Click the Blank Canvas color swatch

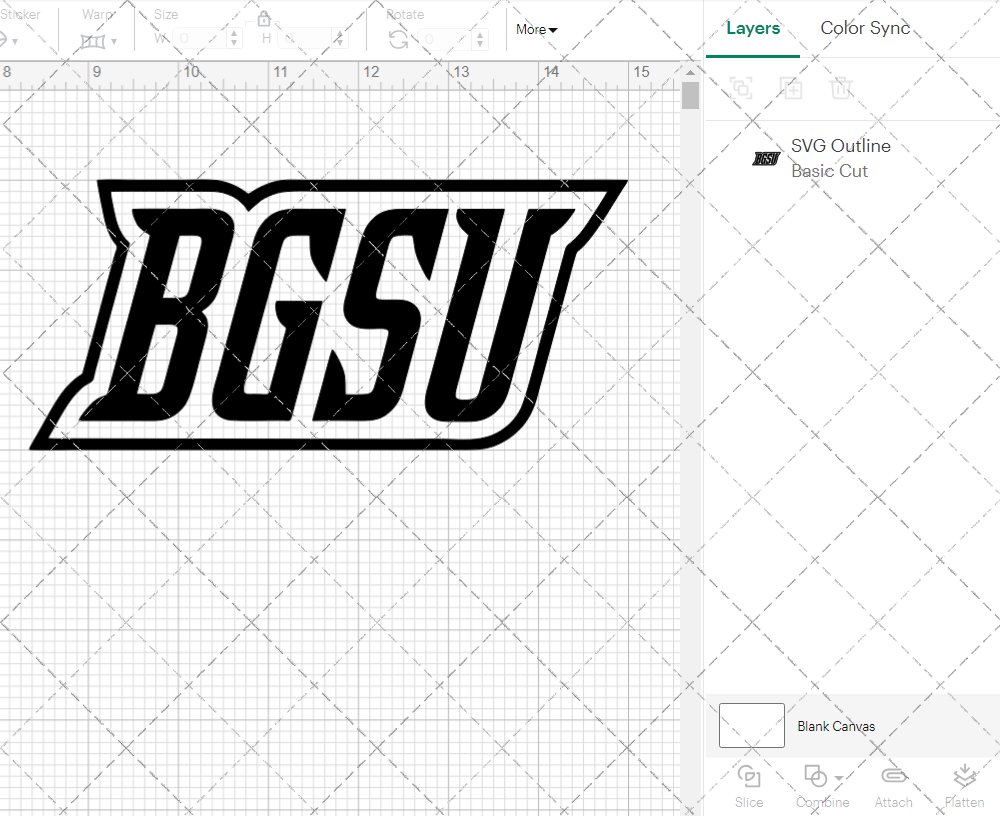pyautogui.click(x=751, y=726)
